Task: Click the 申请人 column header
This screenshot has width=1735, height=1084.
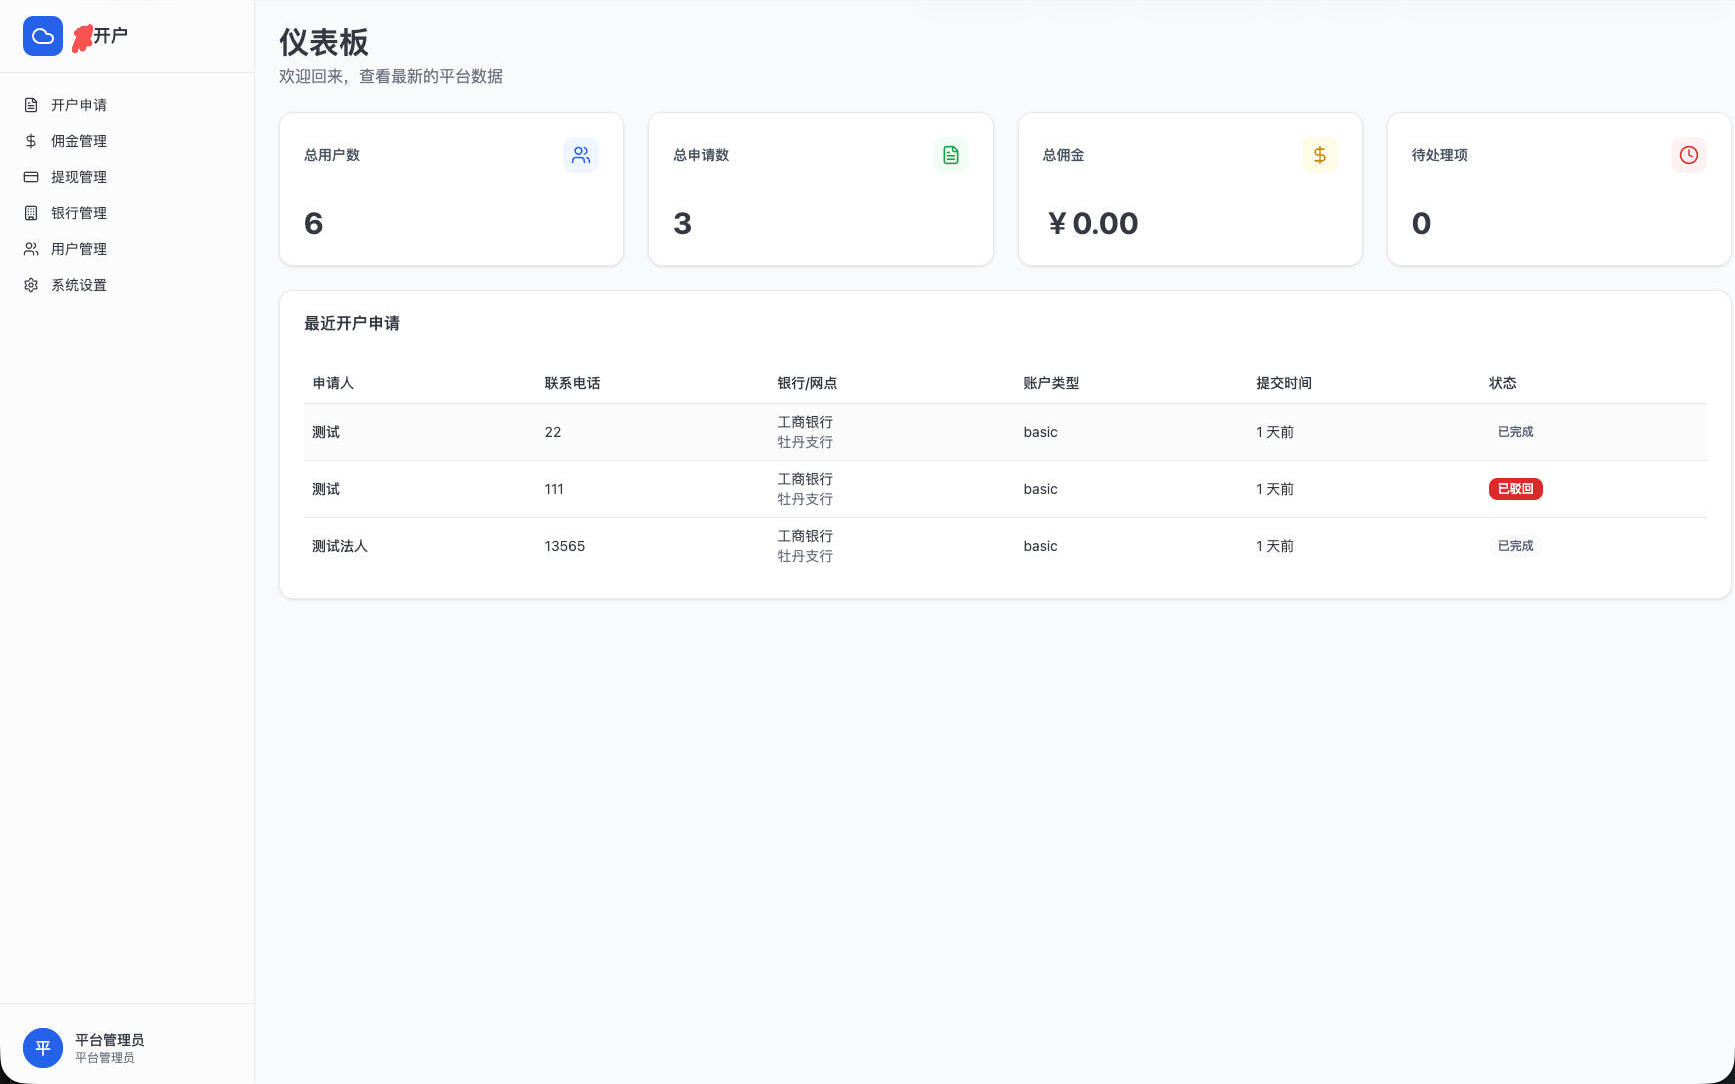Action: 333,383
